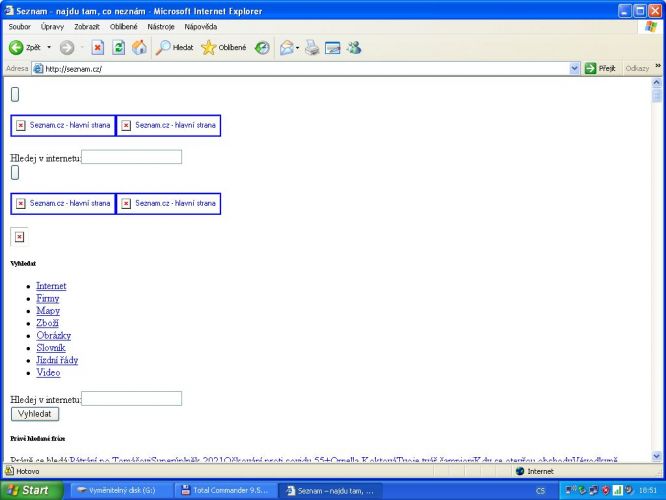Click the first upper Seznam.cz - hlavní strana image link

[63, 125]
